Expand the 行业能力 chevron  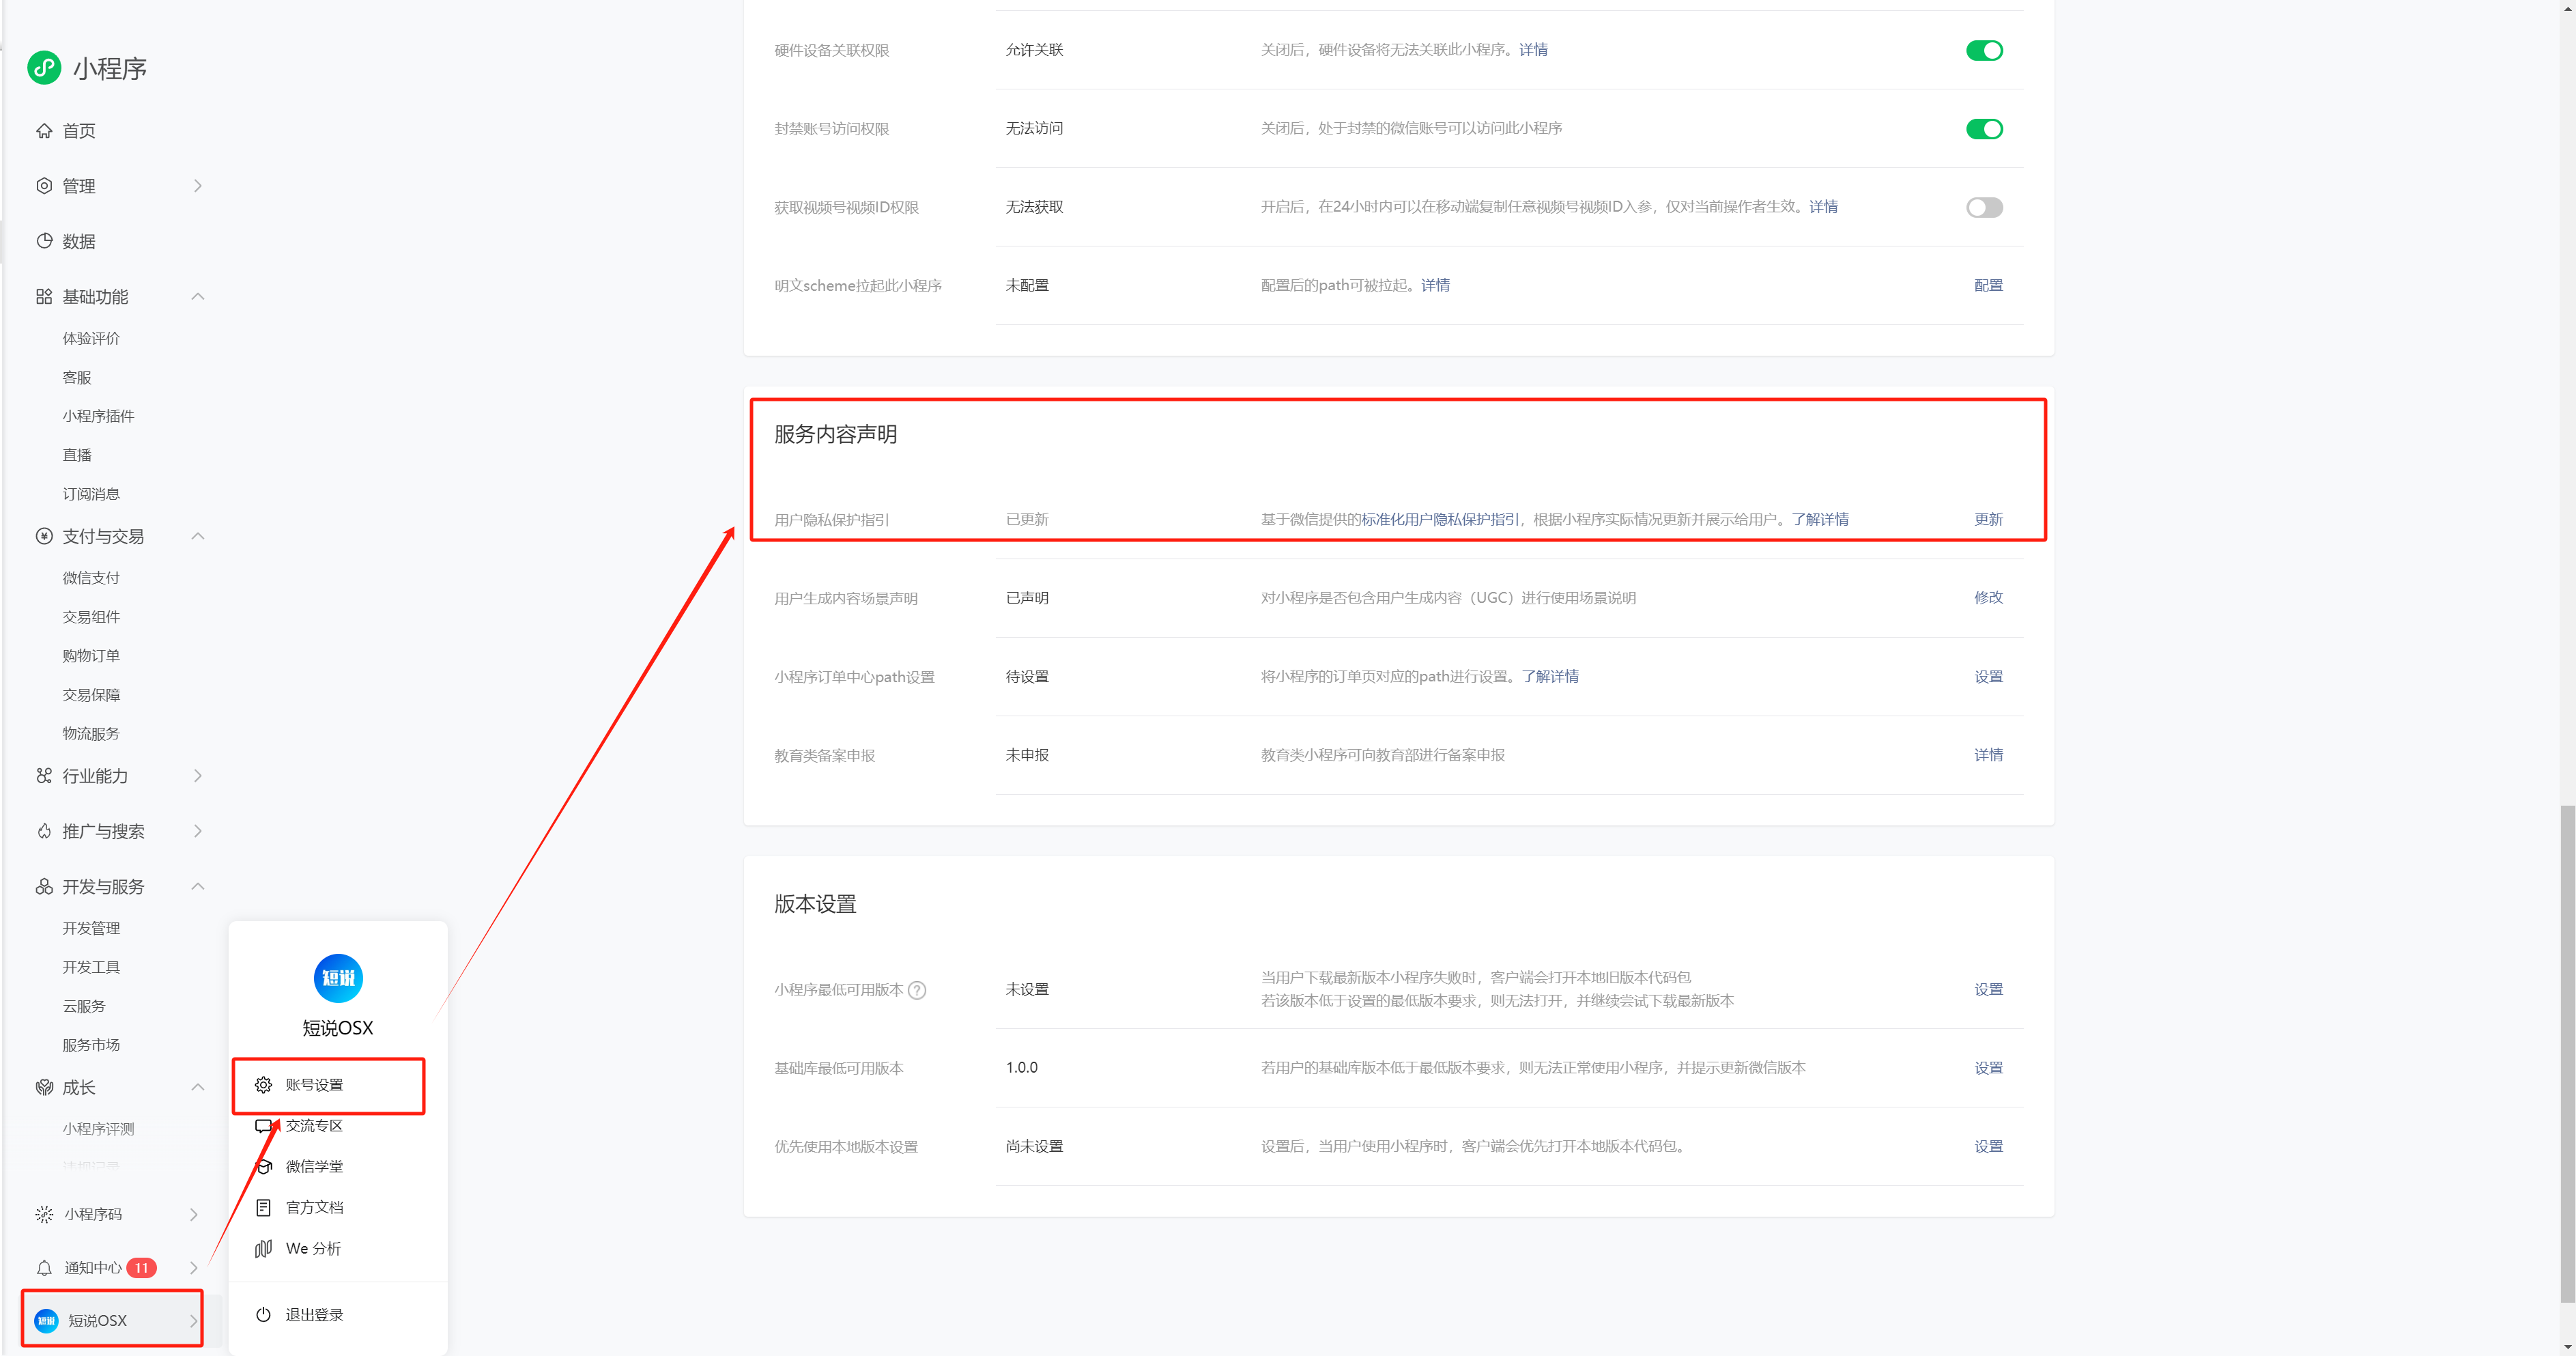click(x=198, y=776)
